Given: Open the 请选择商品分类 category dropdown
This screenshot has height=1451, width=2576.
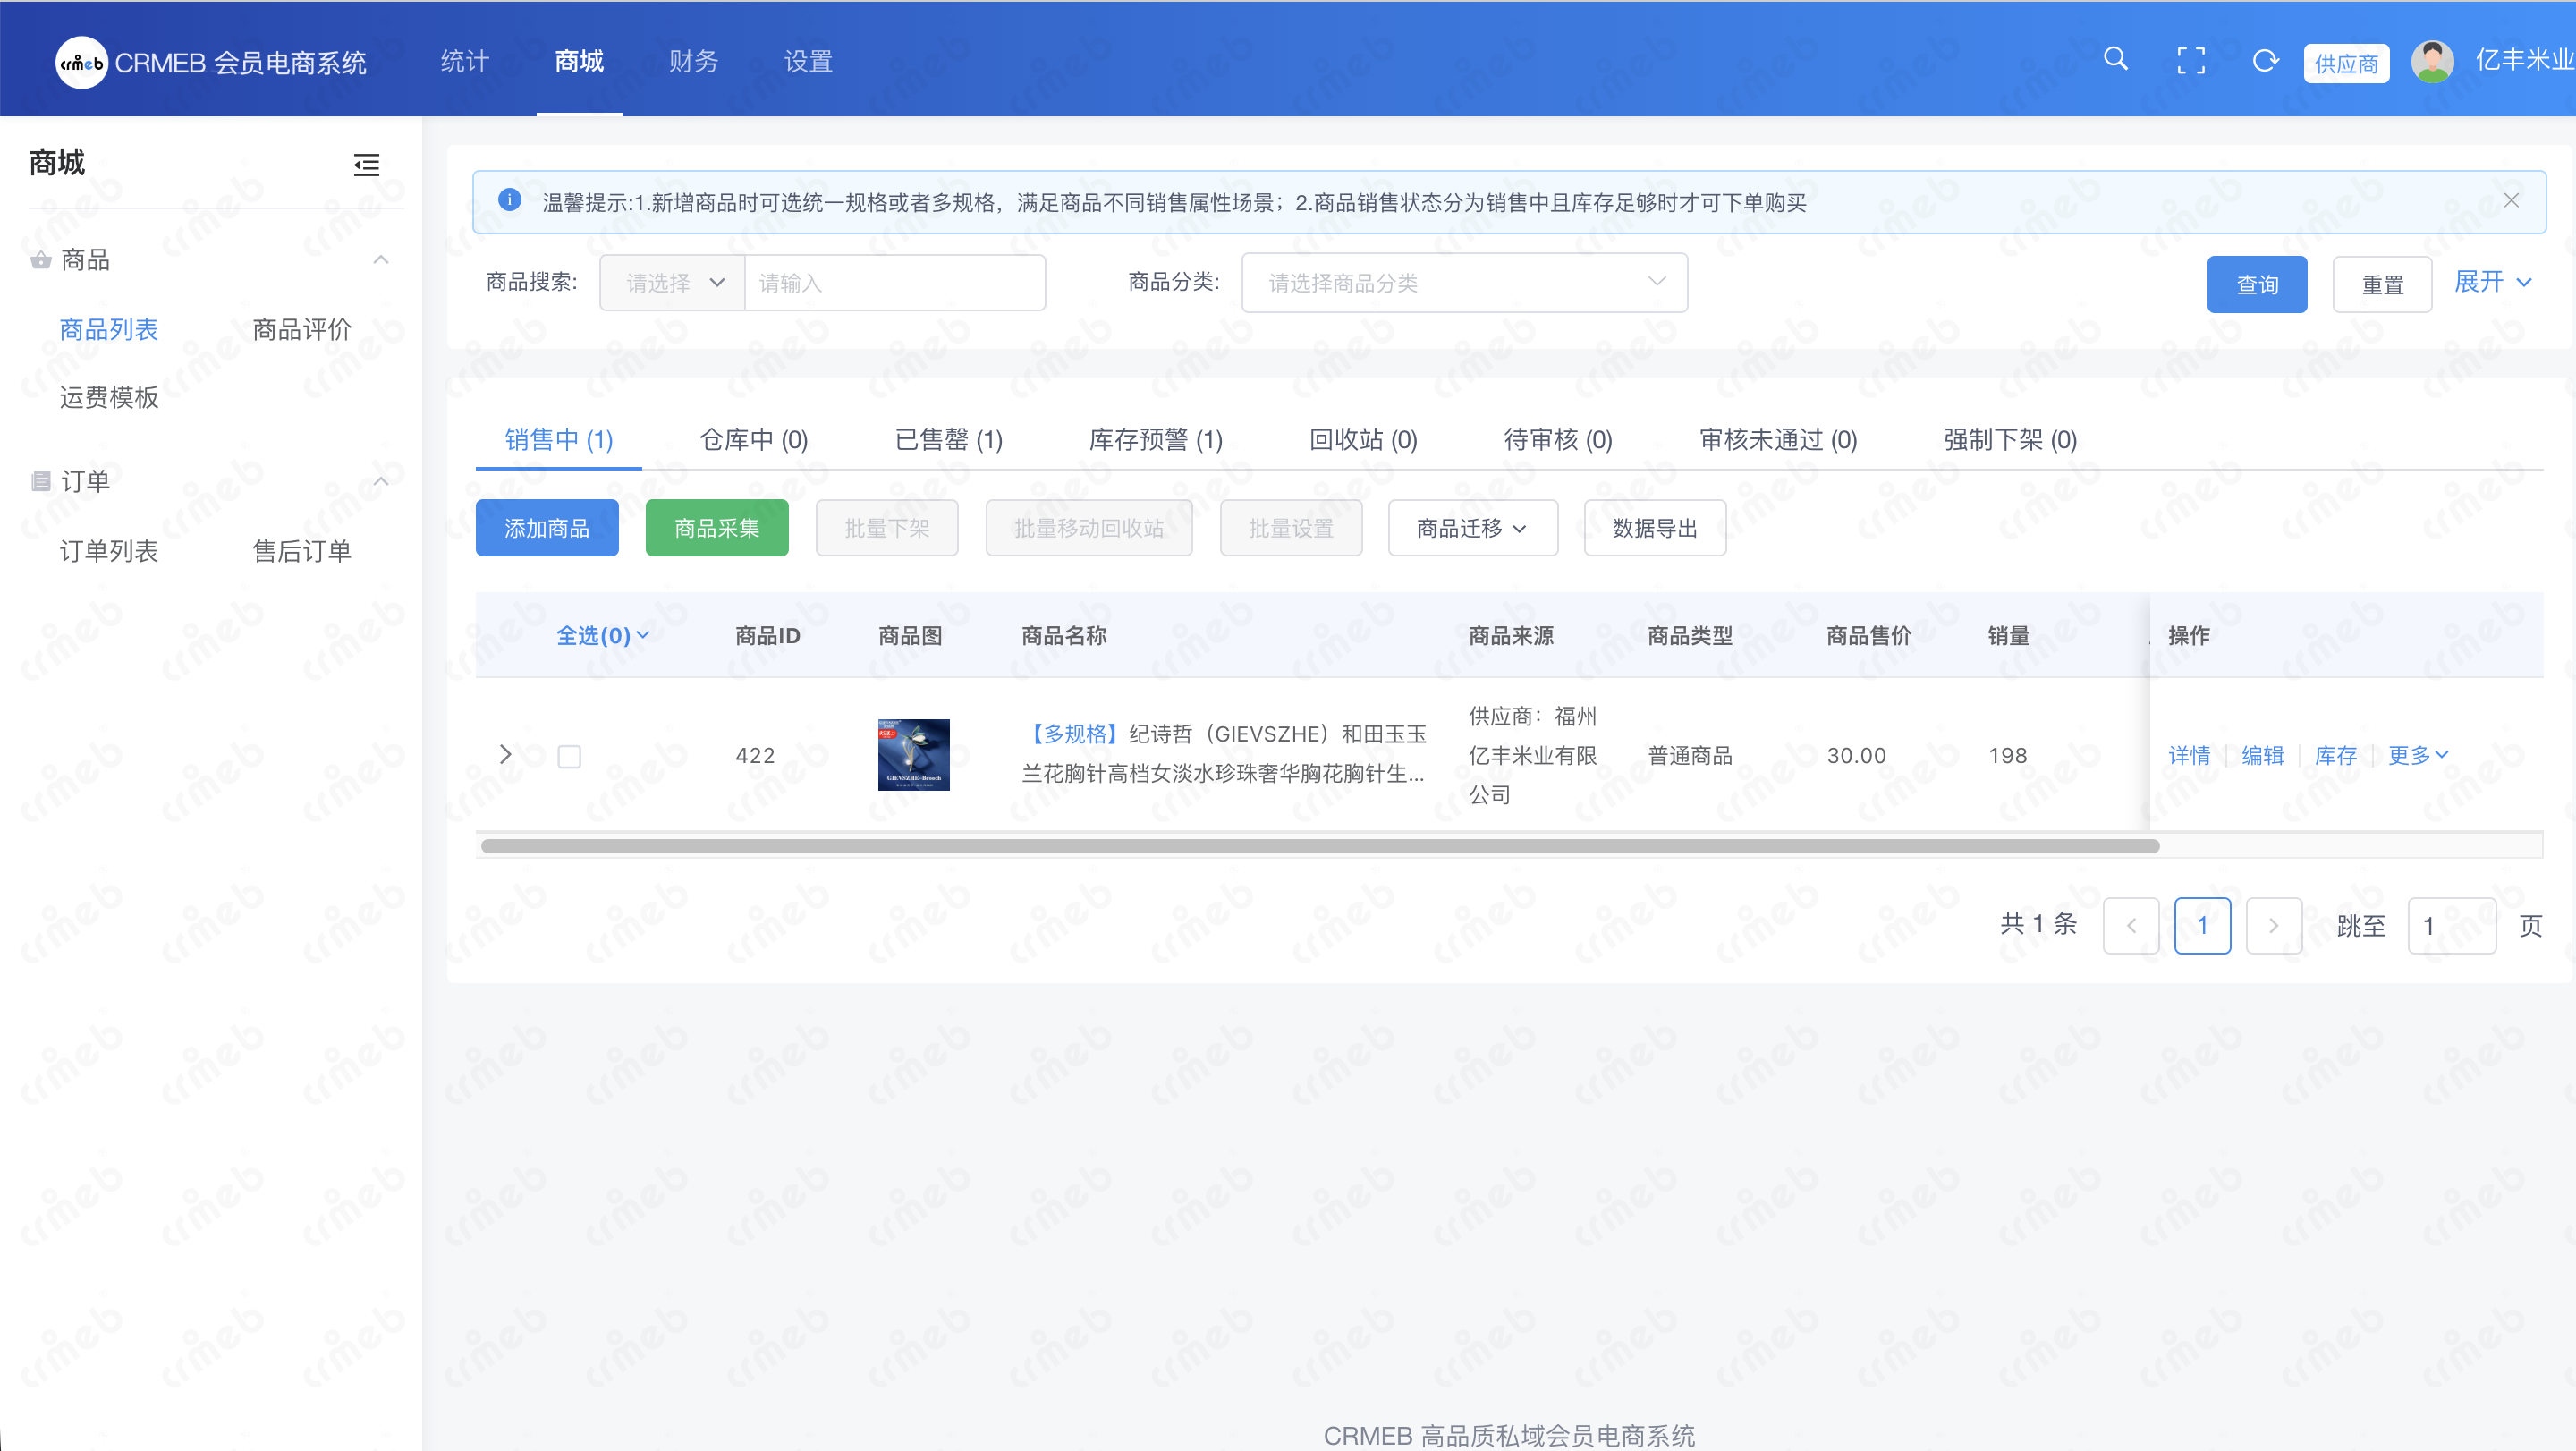Looking at the screenshot, I should point(1464,283).
